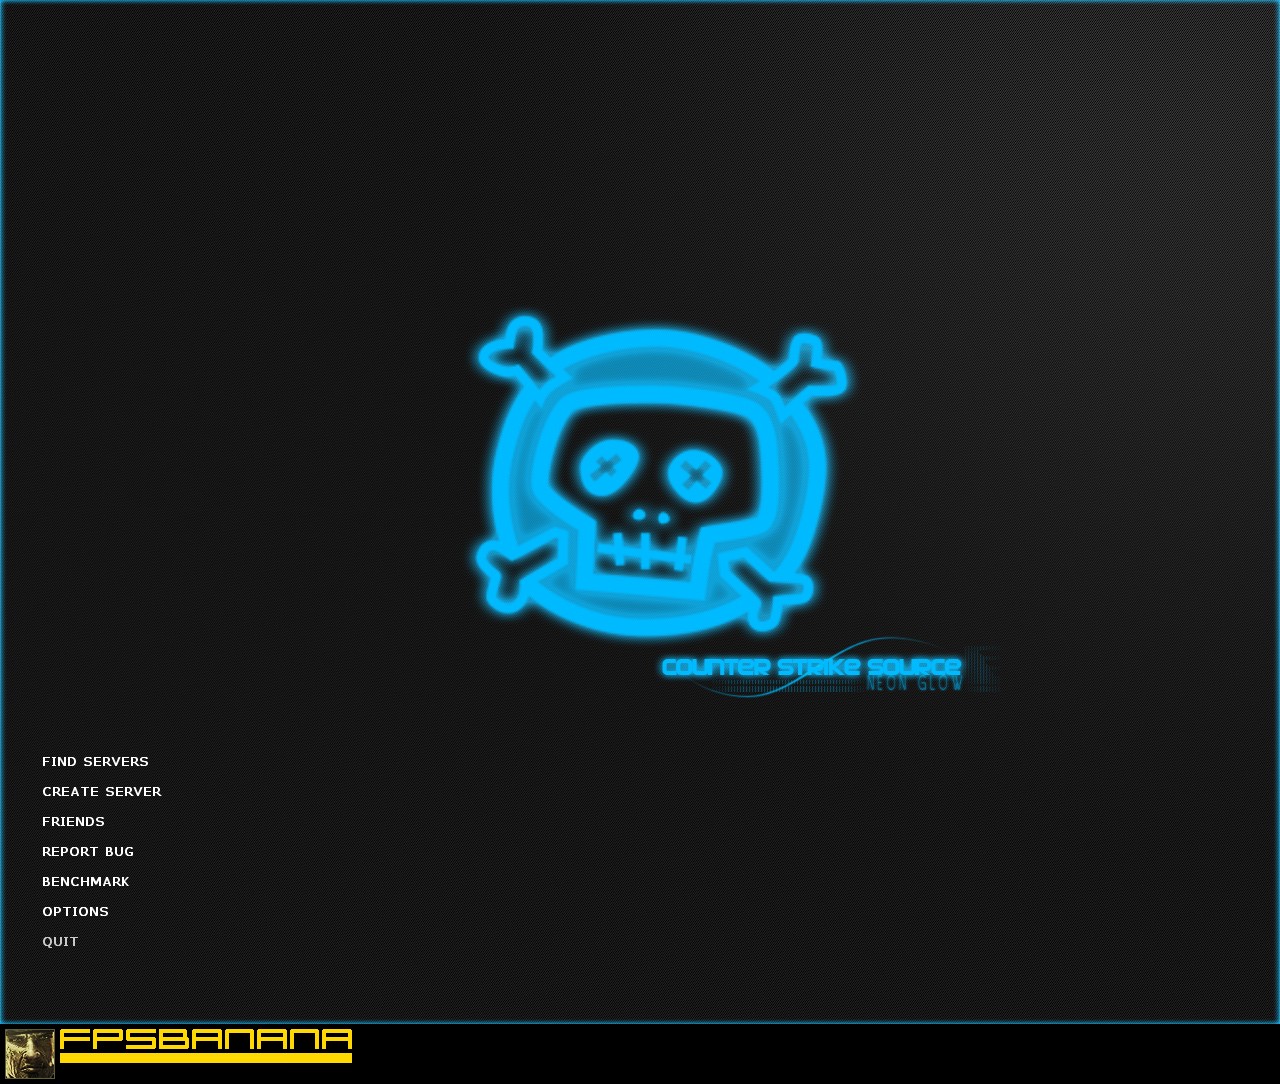The width and height of the screenshot is (1280, 1084).
Task: Click the yellow bar under FPSBANANA
Action: (206, 1058)
